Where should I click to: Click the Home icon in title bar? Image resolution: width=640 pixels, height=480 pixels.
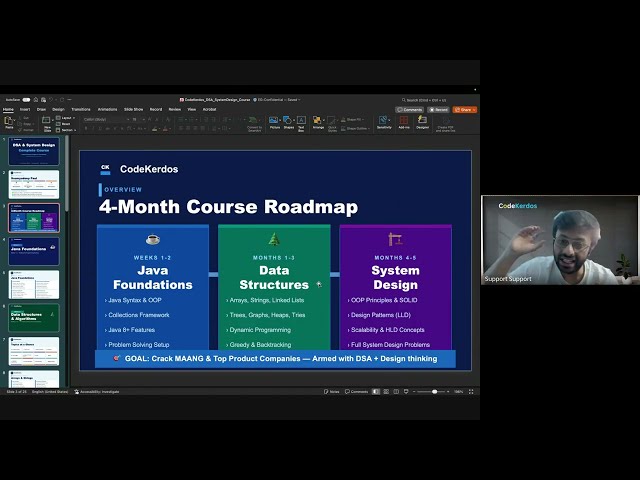36,100
